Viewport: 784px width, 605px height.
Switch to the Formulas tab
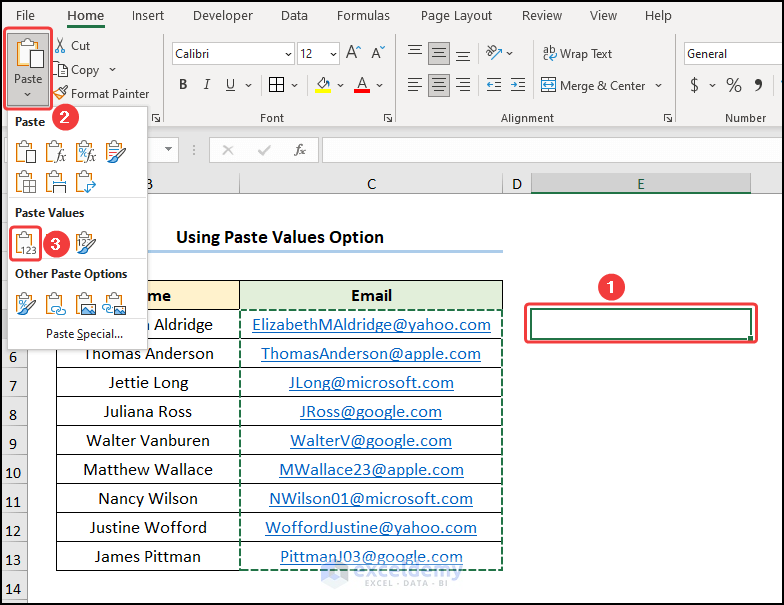(x=363, y=15)
